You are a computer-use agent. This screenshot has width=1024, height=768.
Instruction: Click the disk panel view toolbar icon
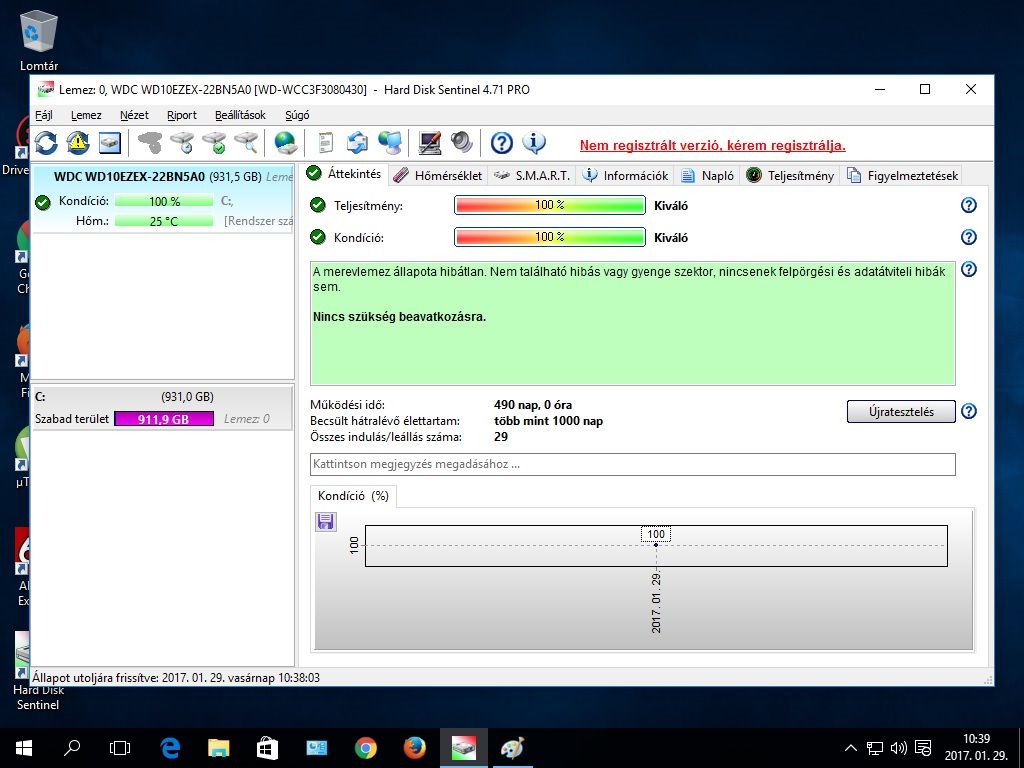coord(110,142)
